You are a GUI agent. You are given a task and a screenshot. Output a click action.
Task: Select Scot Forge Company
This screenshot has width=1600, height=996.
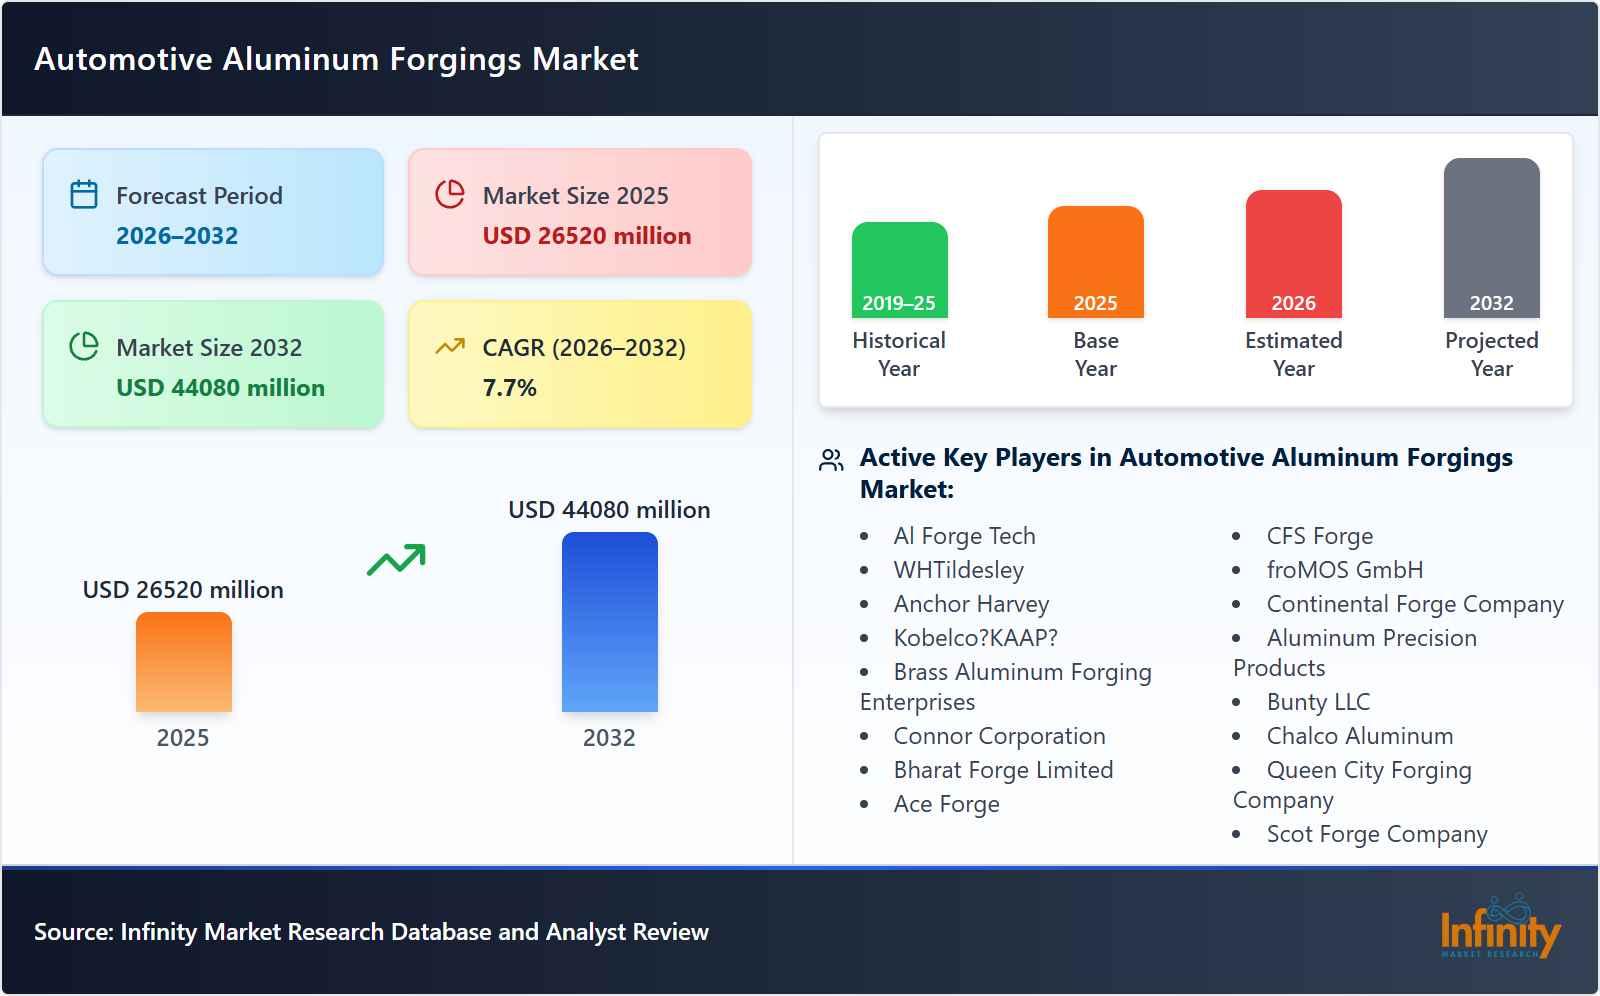pos(1377,834)
